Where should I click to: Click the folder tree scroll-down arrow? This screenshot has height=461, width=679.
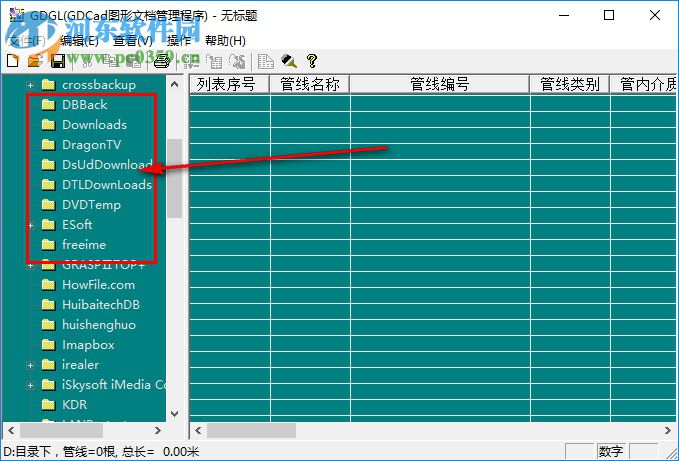pyautogui.click(x=175, y=413)
